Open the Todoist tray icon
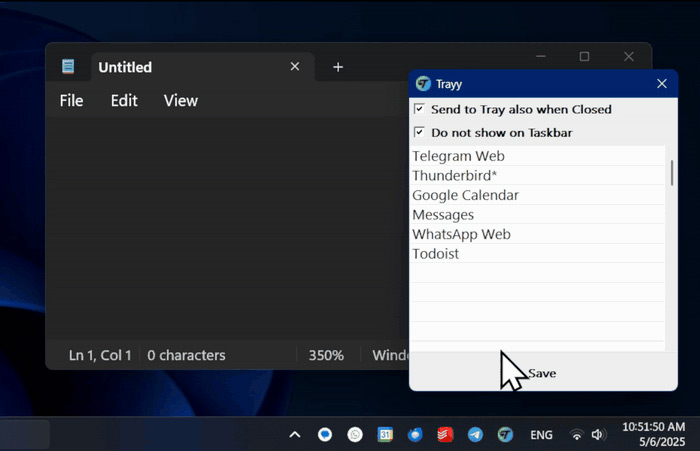Viewport: 700px width, 451px height. (x=445, y=434)
